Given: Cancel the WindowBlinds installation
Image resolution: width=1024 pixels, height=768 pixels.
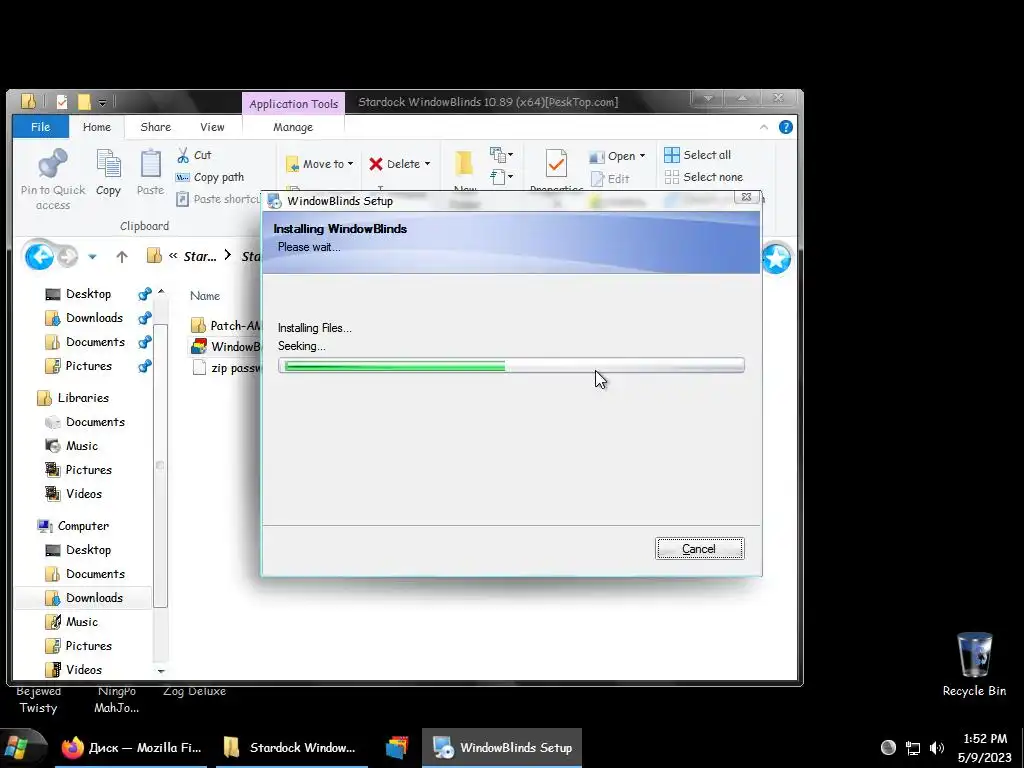Looking at the screenshot, I should [699, 549].
